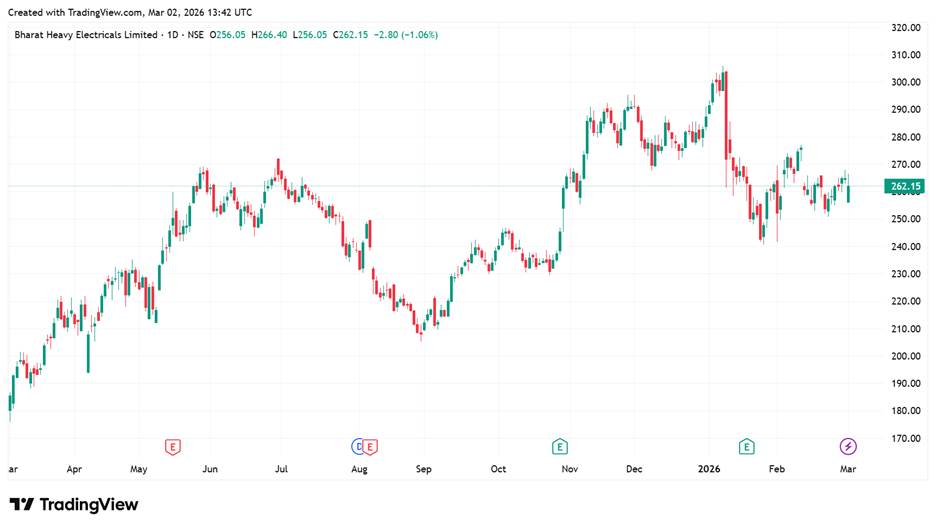
Task: Click the purple lightning marker near March
Action: [848, 446]
